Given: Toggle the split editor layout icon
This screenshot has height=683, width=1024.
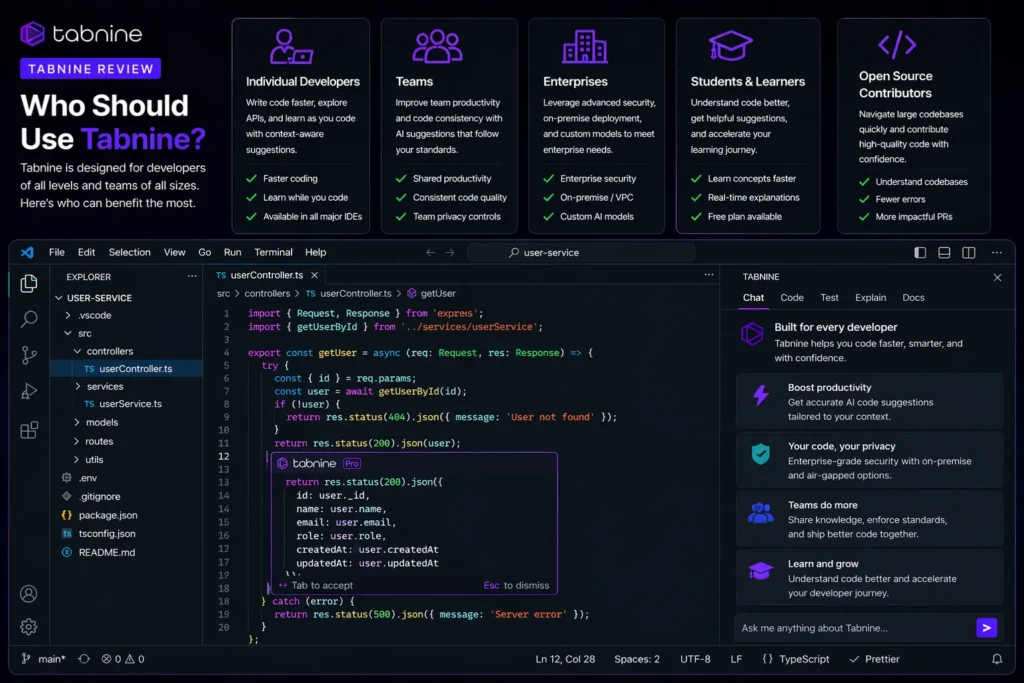Looking at the screenshot, I should click(969, 253).
